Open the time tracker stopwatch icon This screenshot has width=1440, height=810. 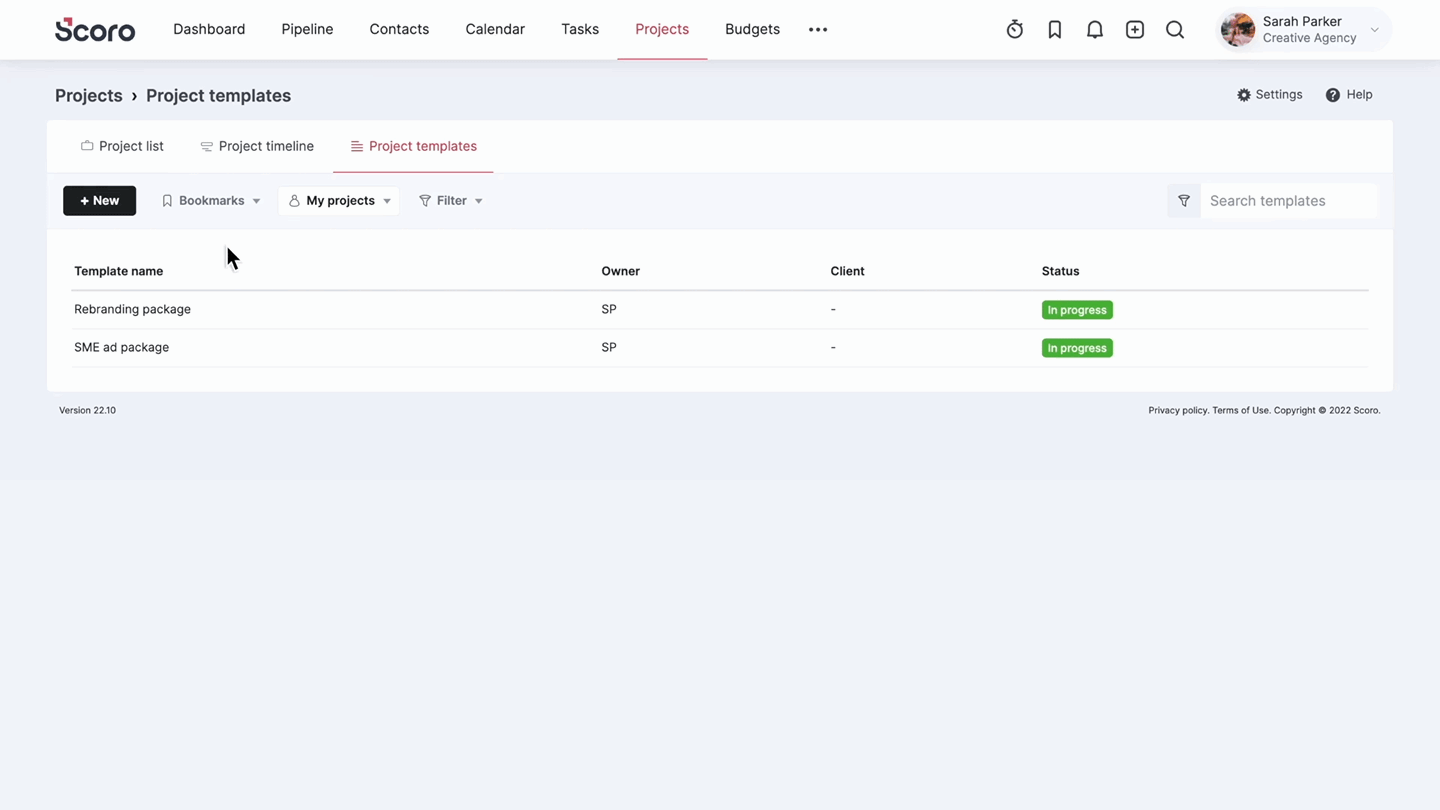(x=1015, y=30)
